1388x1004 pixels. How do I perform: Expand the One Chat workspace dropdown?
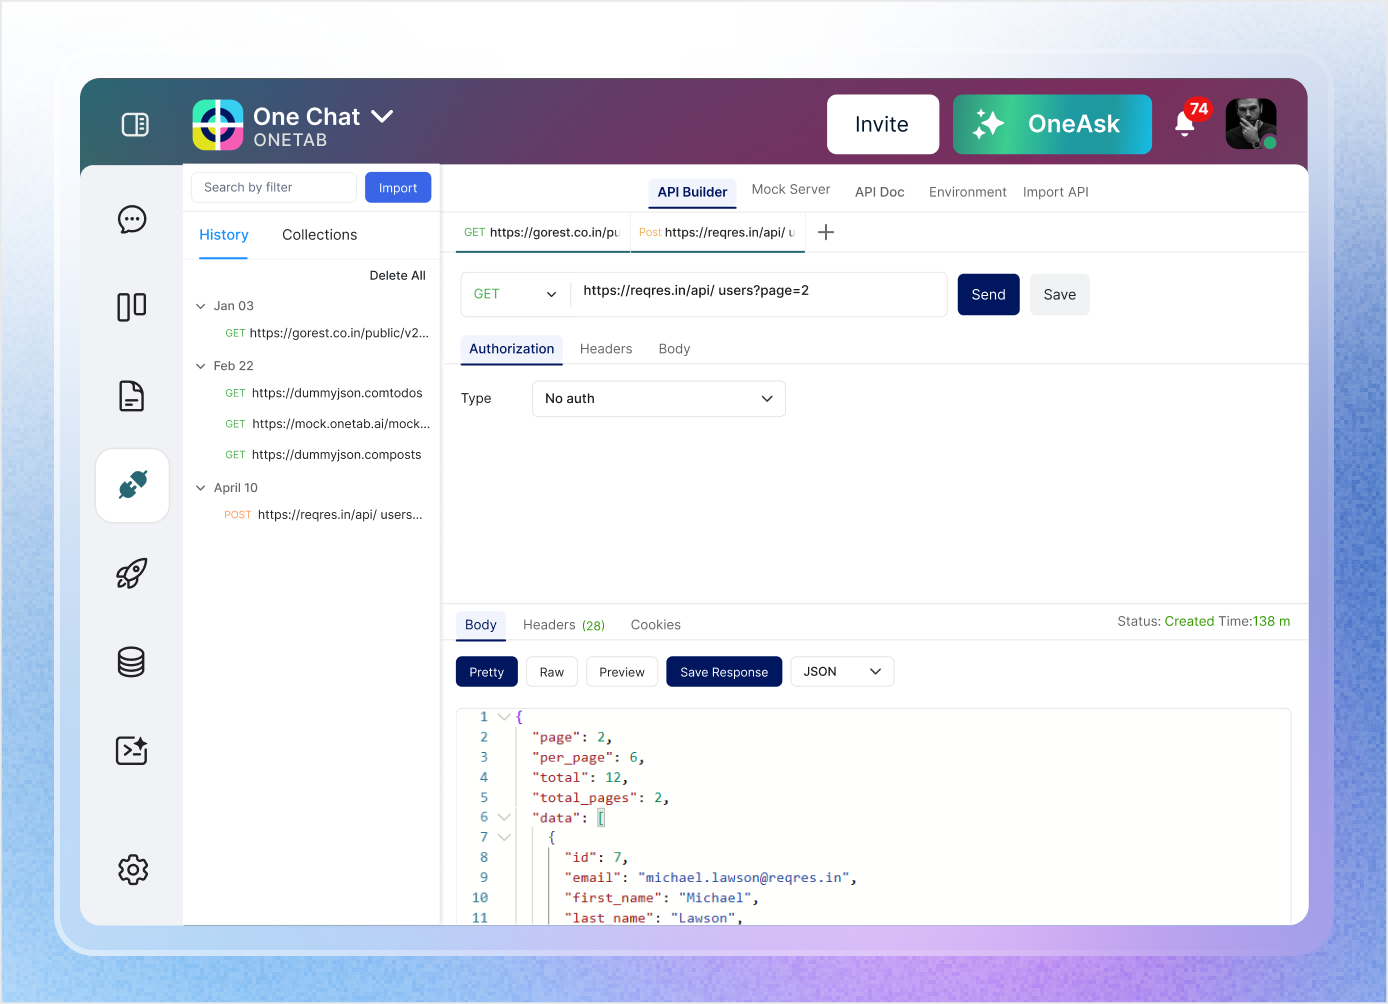coord(382,116)
